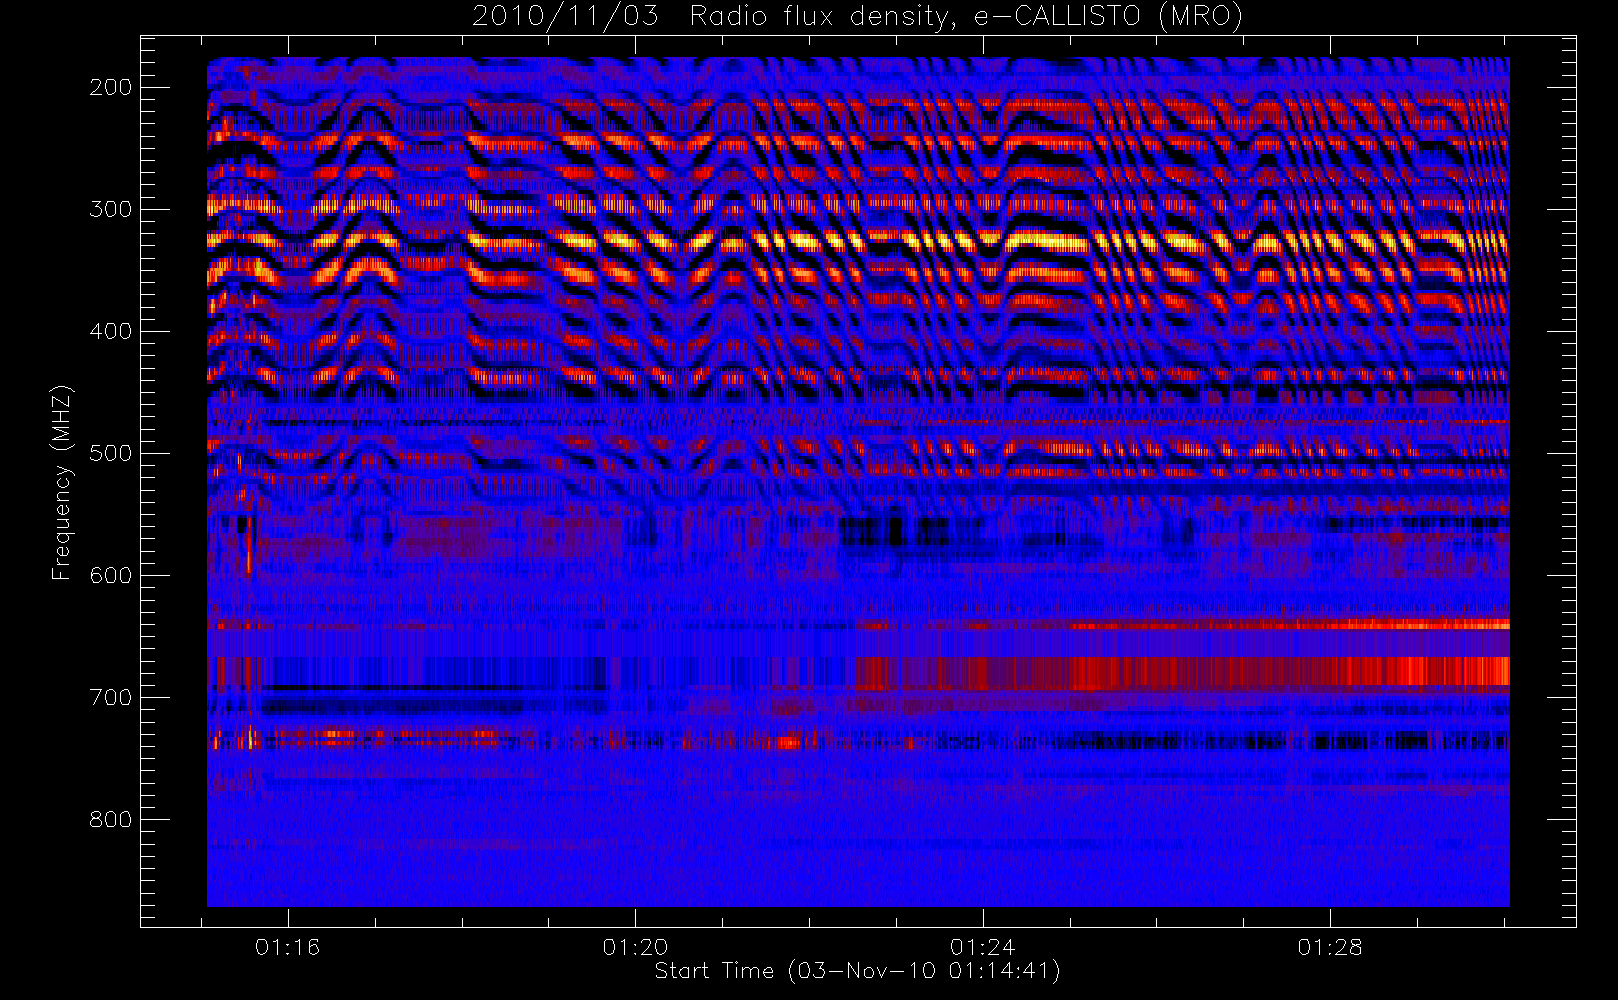
Task: Select the 300 frequency tick label
Action: (110, 209)
